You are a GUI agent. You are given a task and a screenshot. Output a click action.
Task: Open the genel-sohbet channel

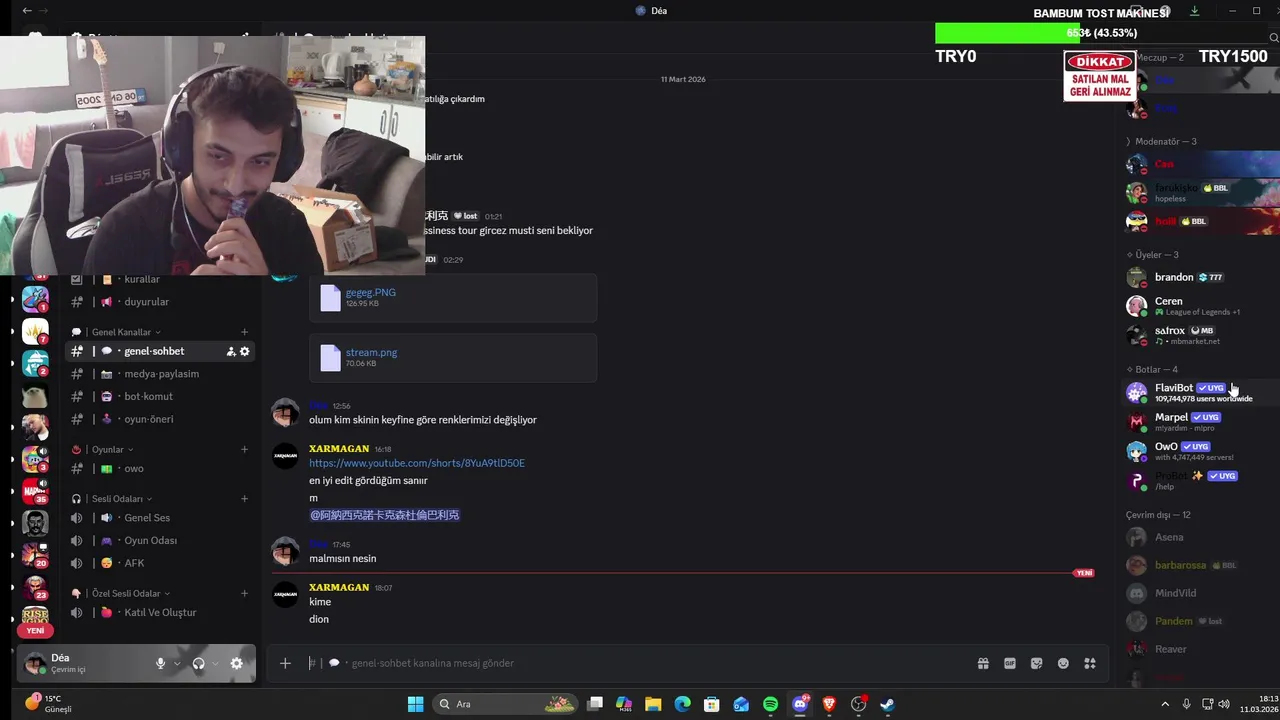coord(160,351)
